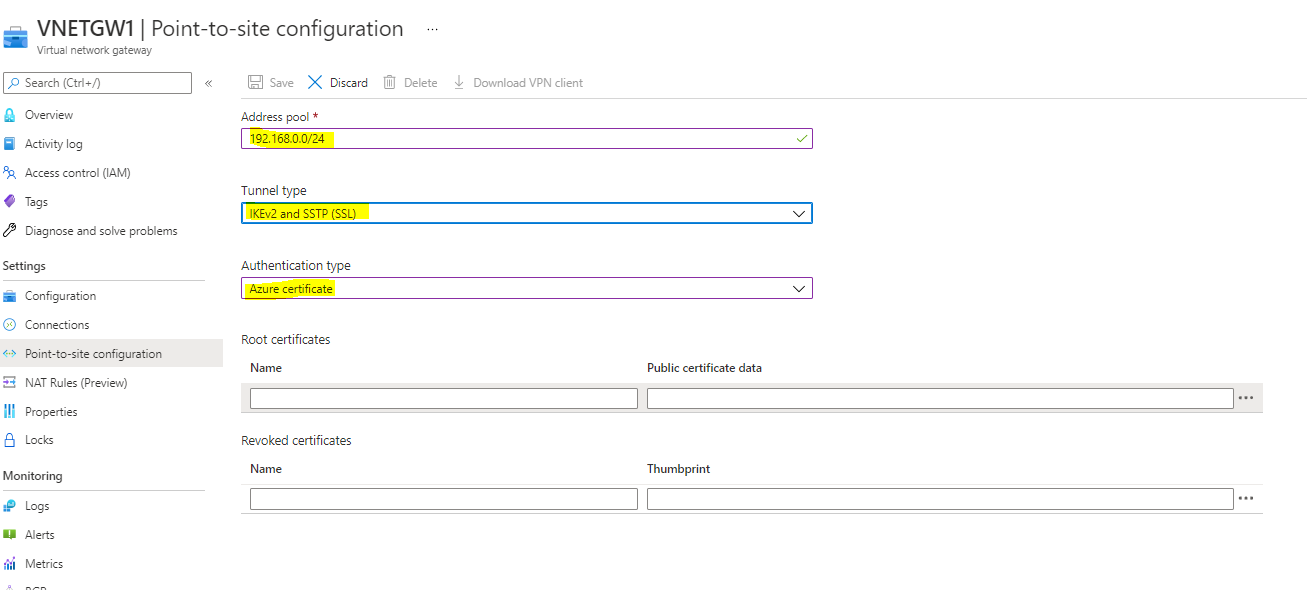
Task: Click the Discard X icon
Action: (315, 82)
